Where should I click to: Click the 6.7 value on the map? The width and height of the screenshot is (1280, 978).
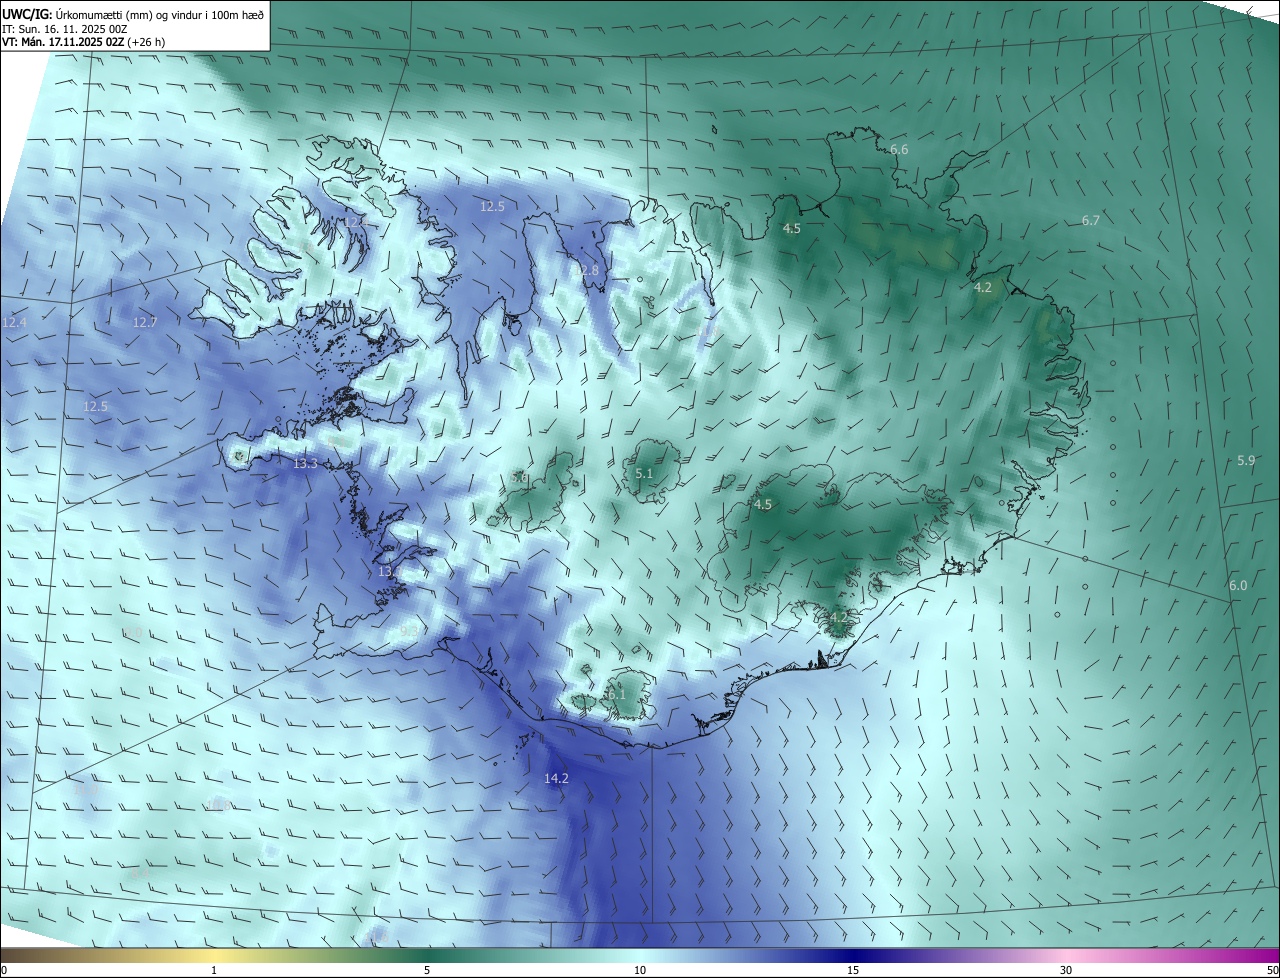coord(1091,220)
